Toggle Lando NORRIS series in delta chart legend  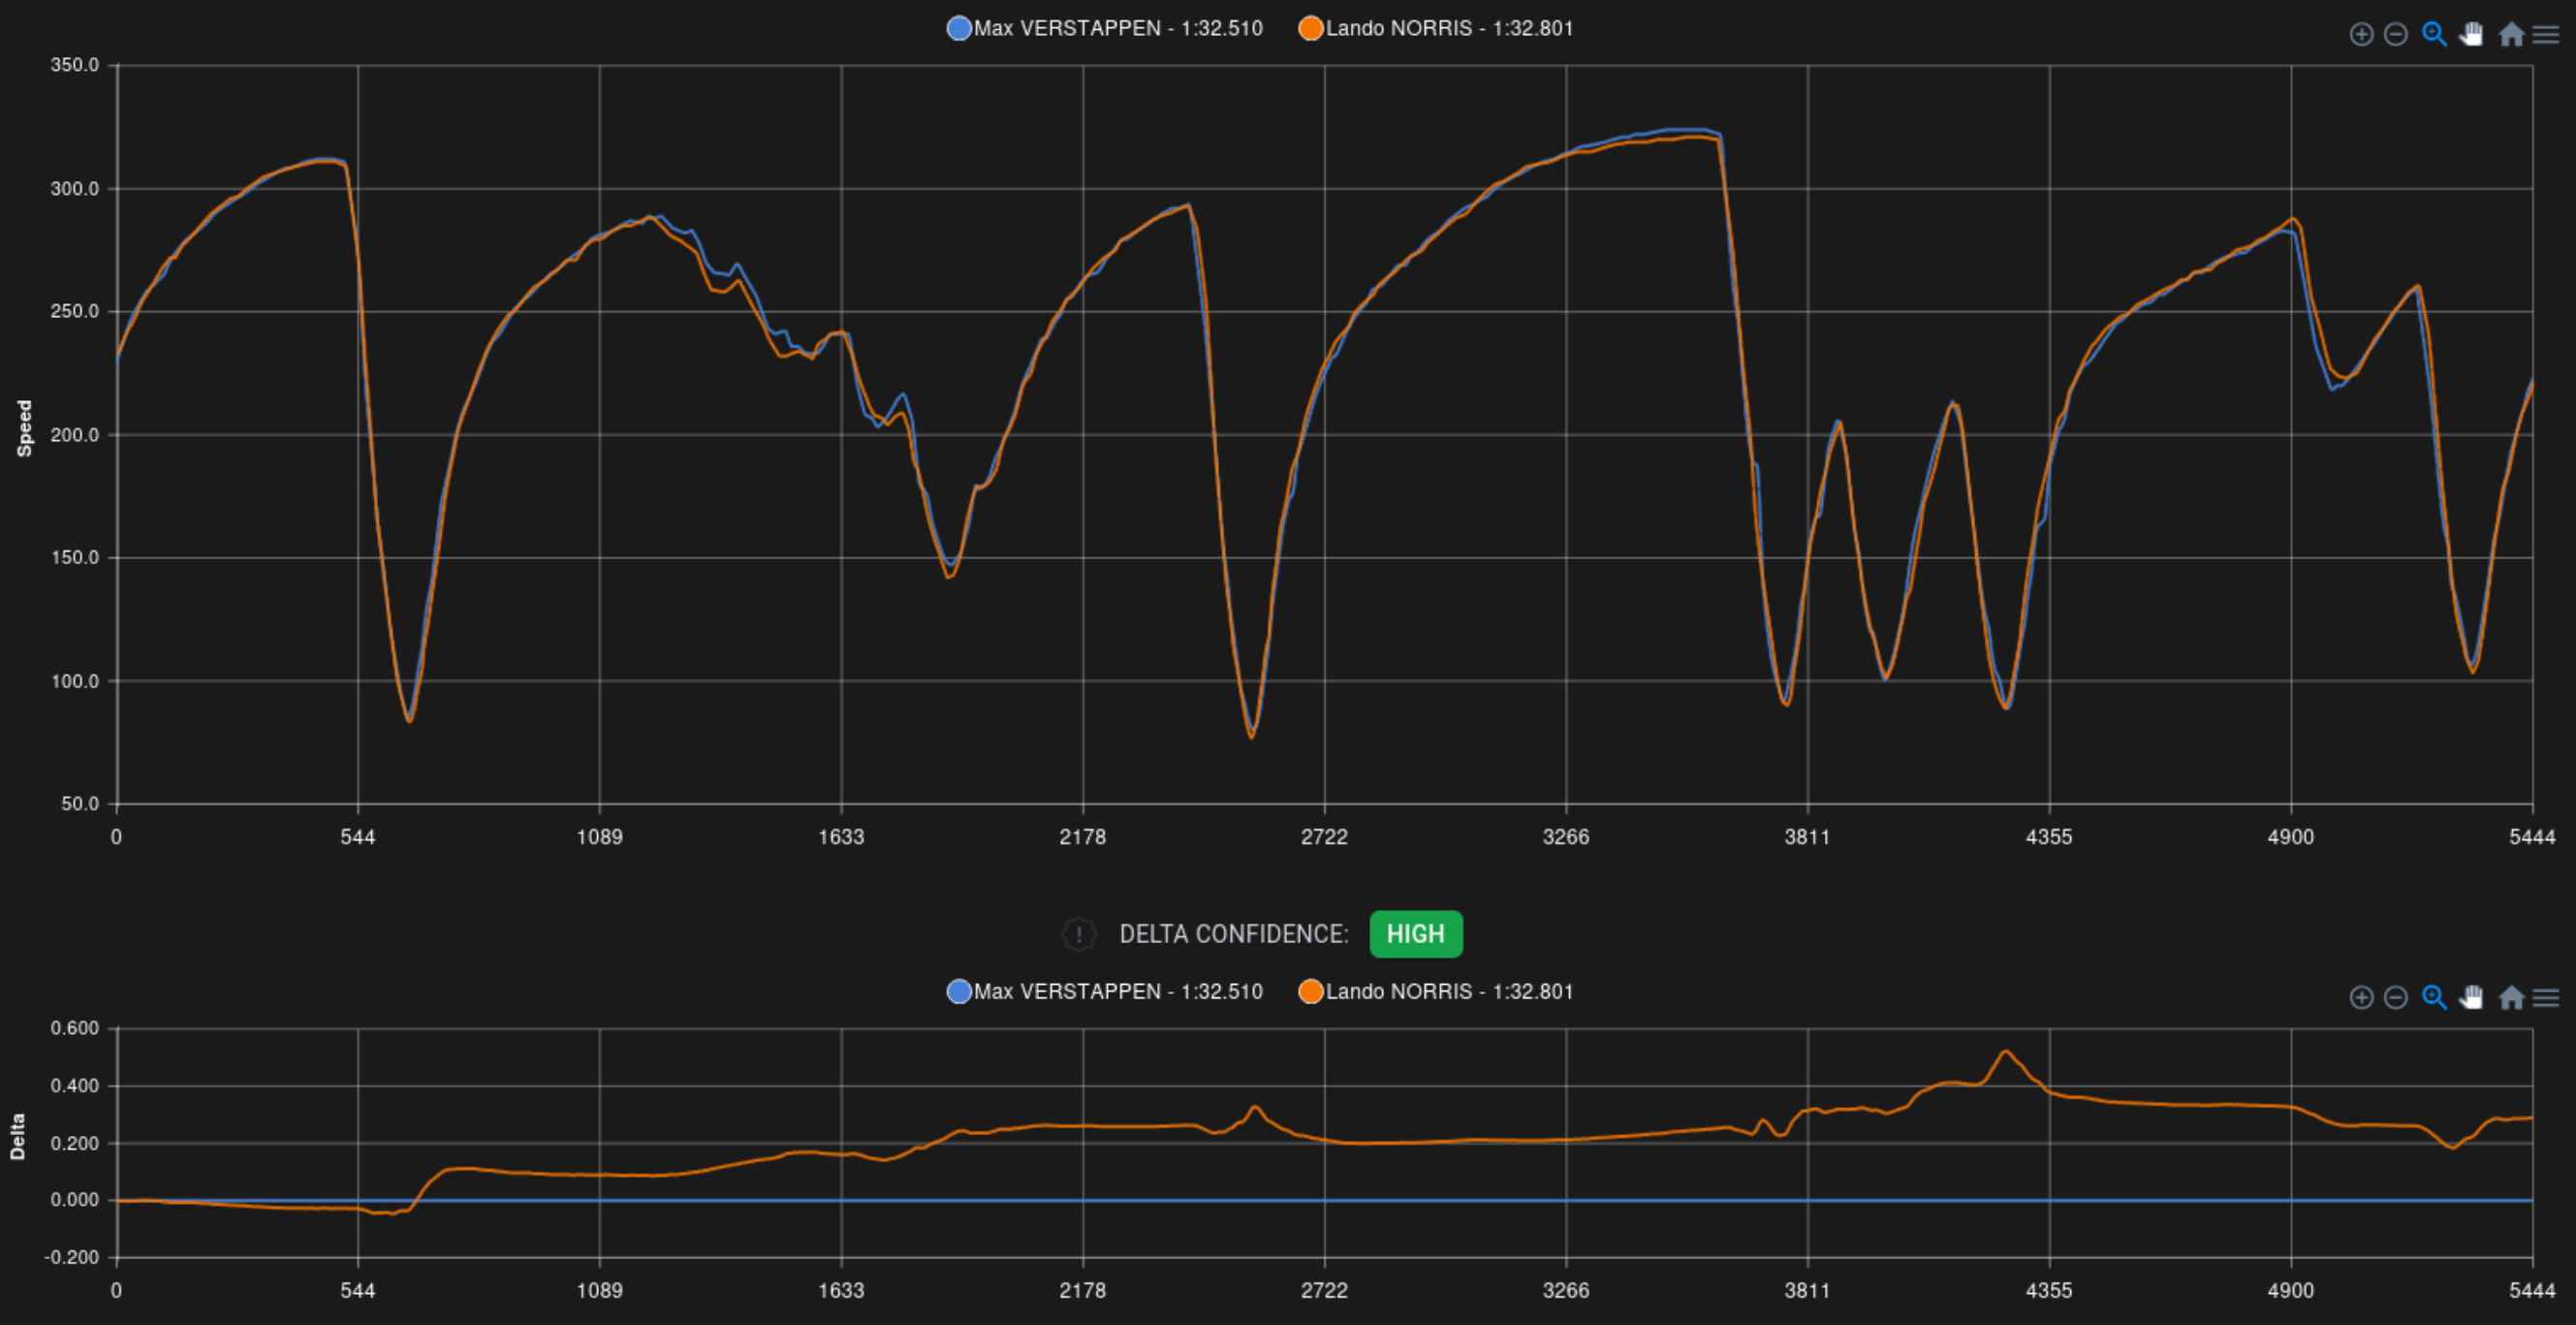(1448, 991)
